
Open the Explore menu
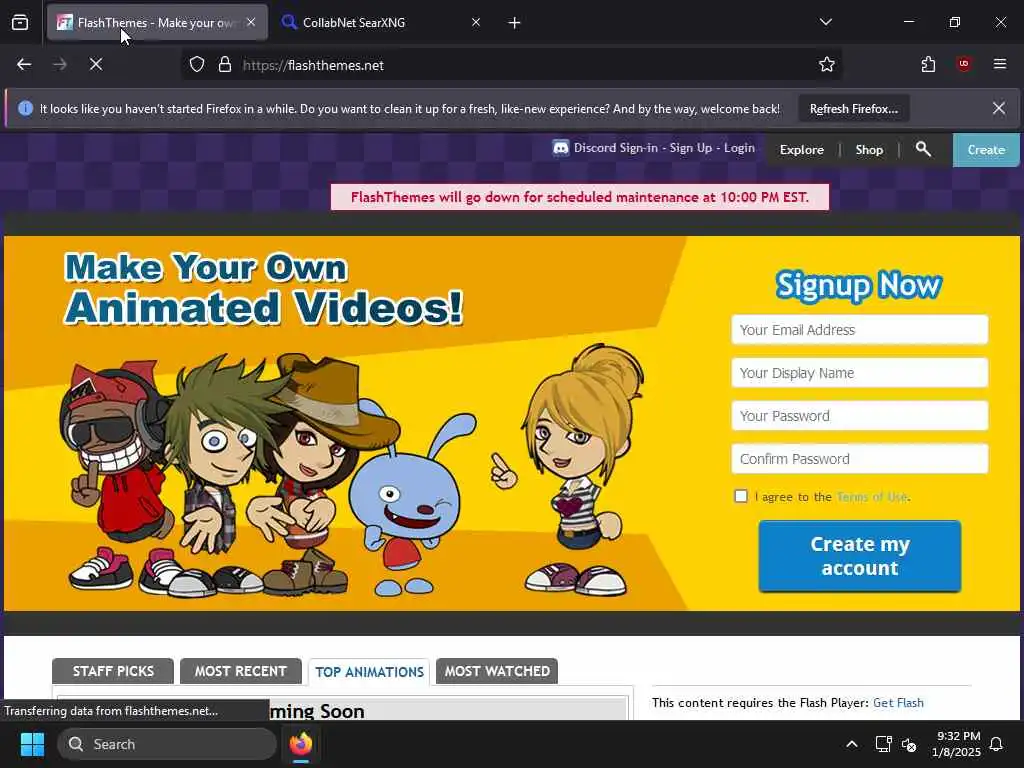click(x=801, y=150)
